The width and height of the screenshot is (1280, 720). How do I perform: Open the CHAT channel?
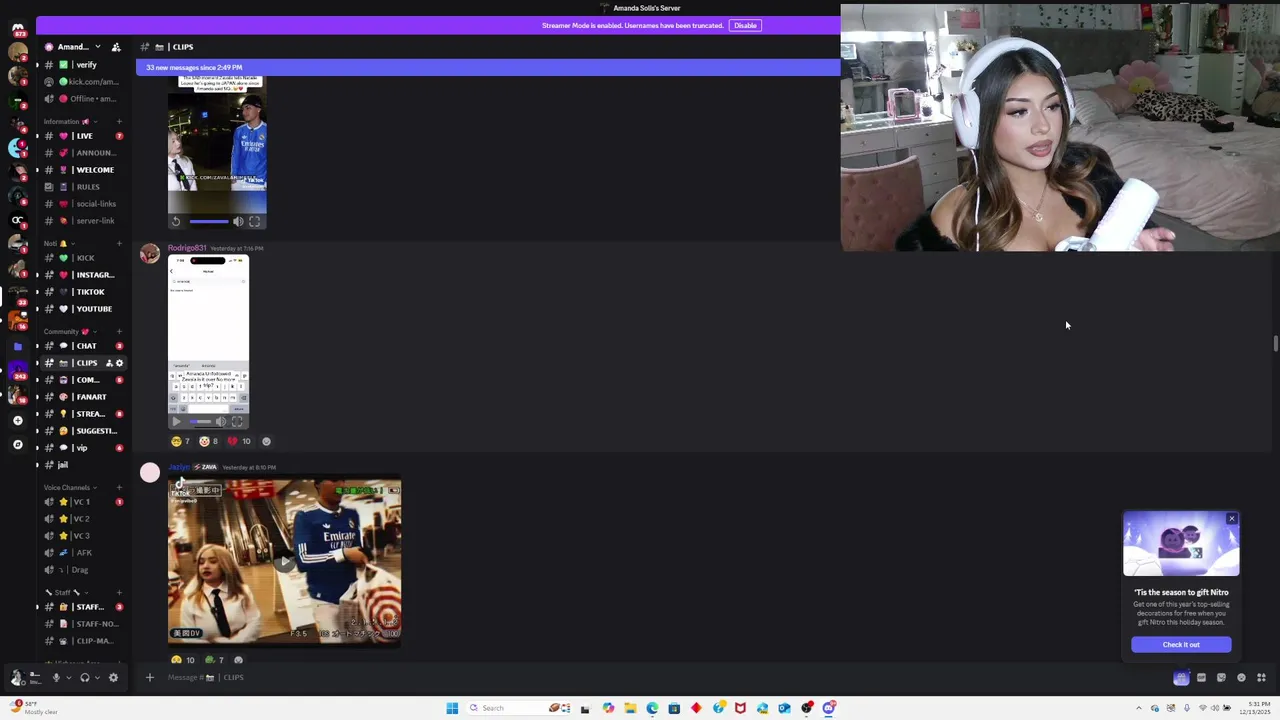tap(82, 346)
